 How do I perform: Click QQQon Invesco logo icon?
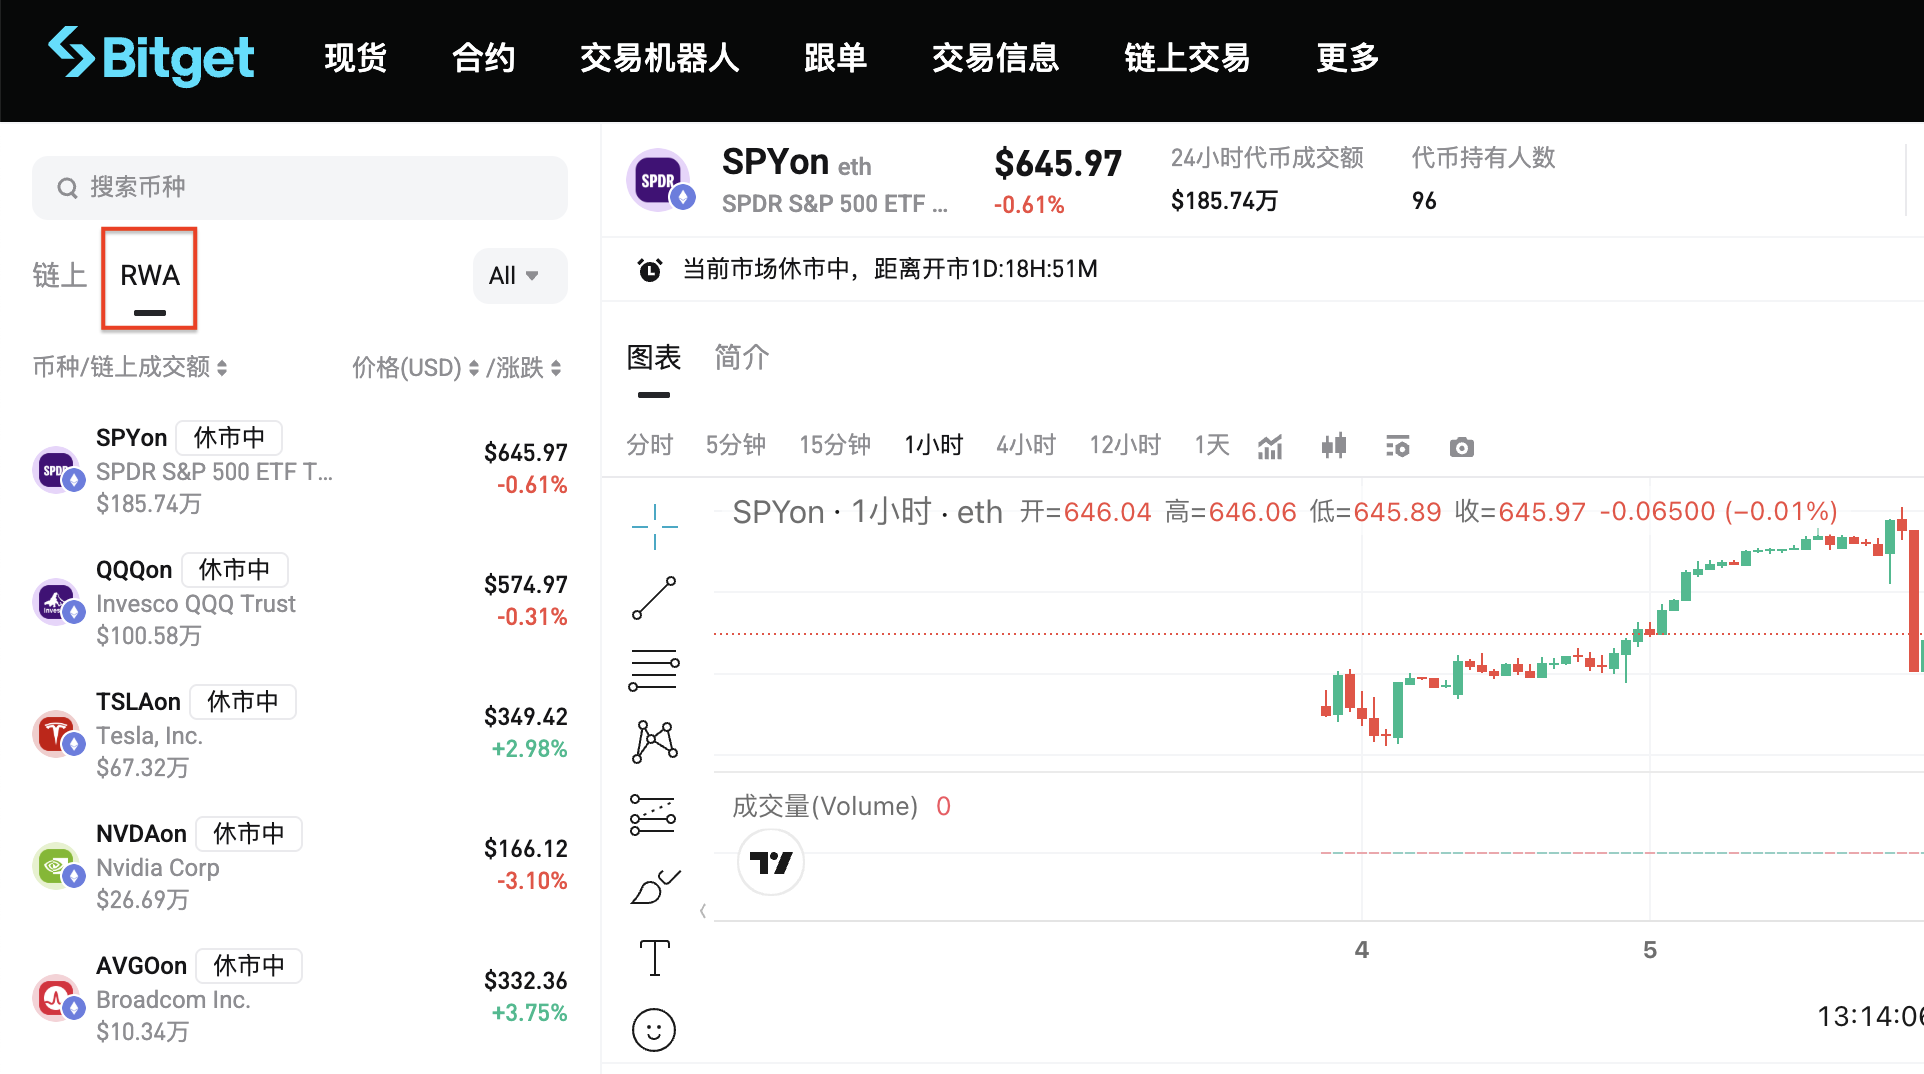pyautogui.click(x=57, y=603)
